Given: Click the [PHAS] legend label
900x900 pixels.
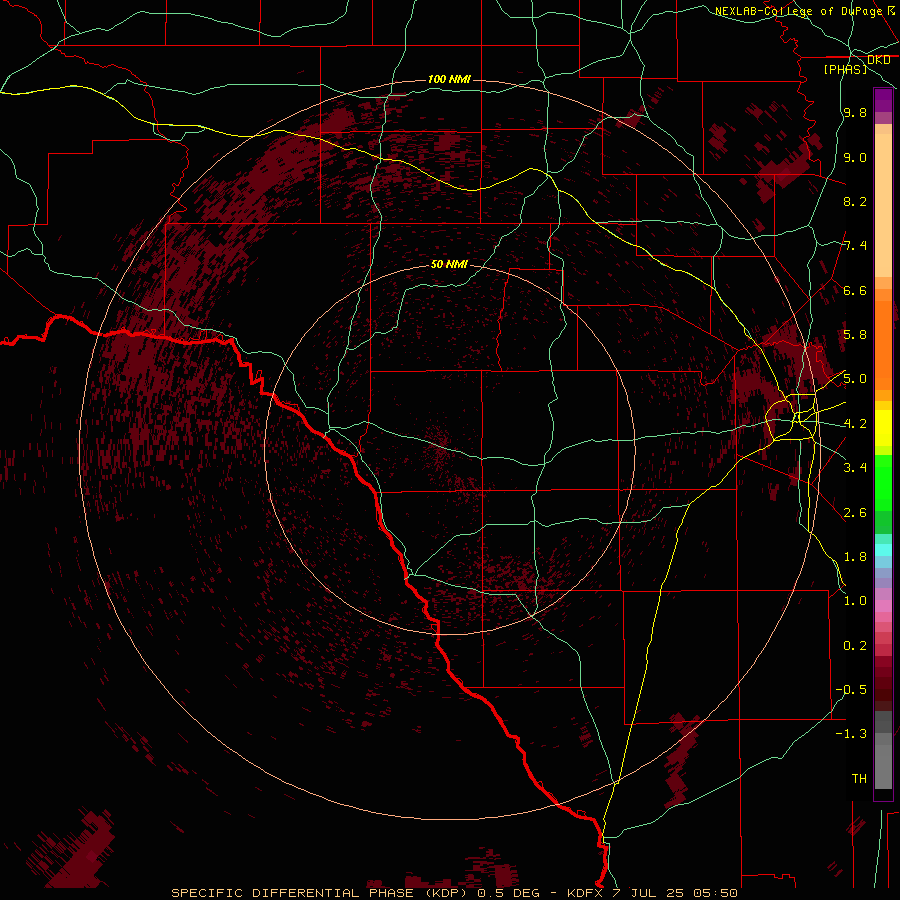Looking at the screenshot, I should [845, 69].
